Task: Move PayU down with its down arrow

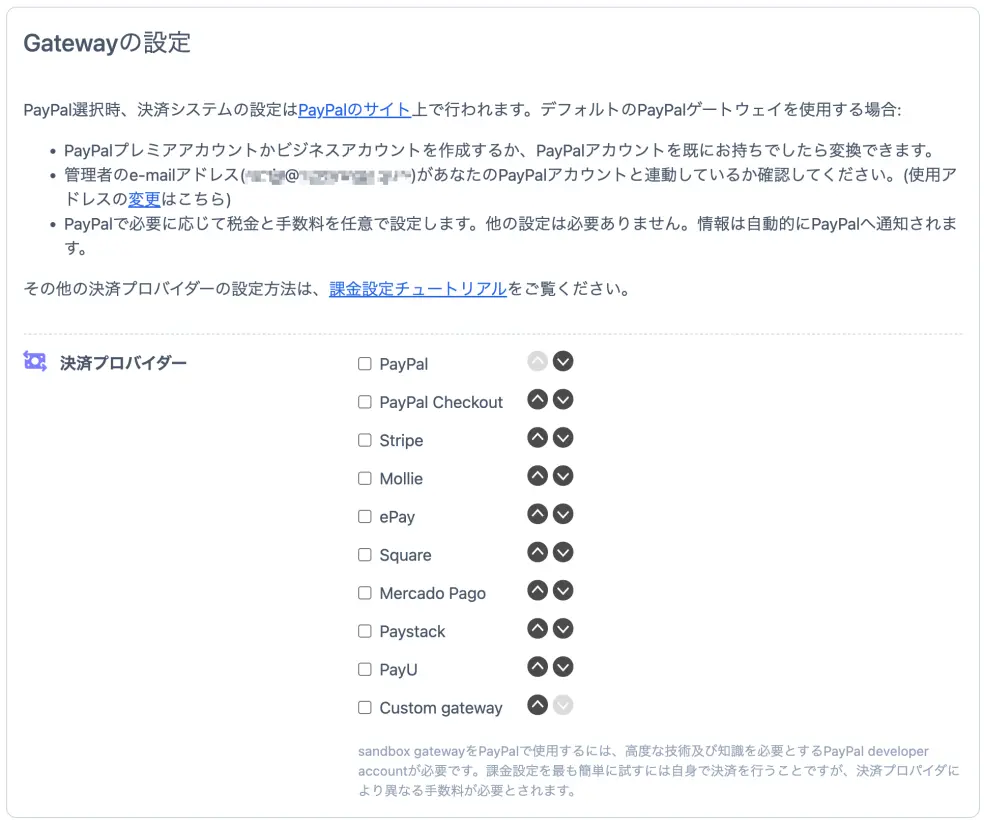Action: (x=563, y=666)
